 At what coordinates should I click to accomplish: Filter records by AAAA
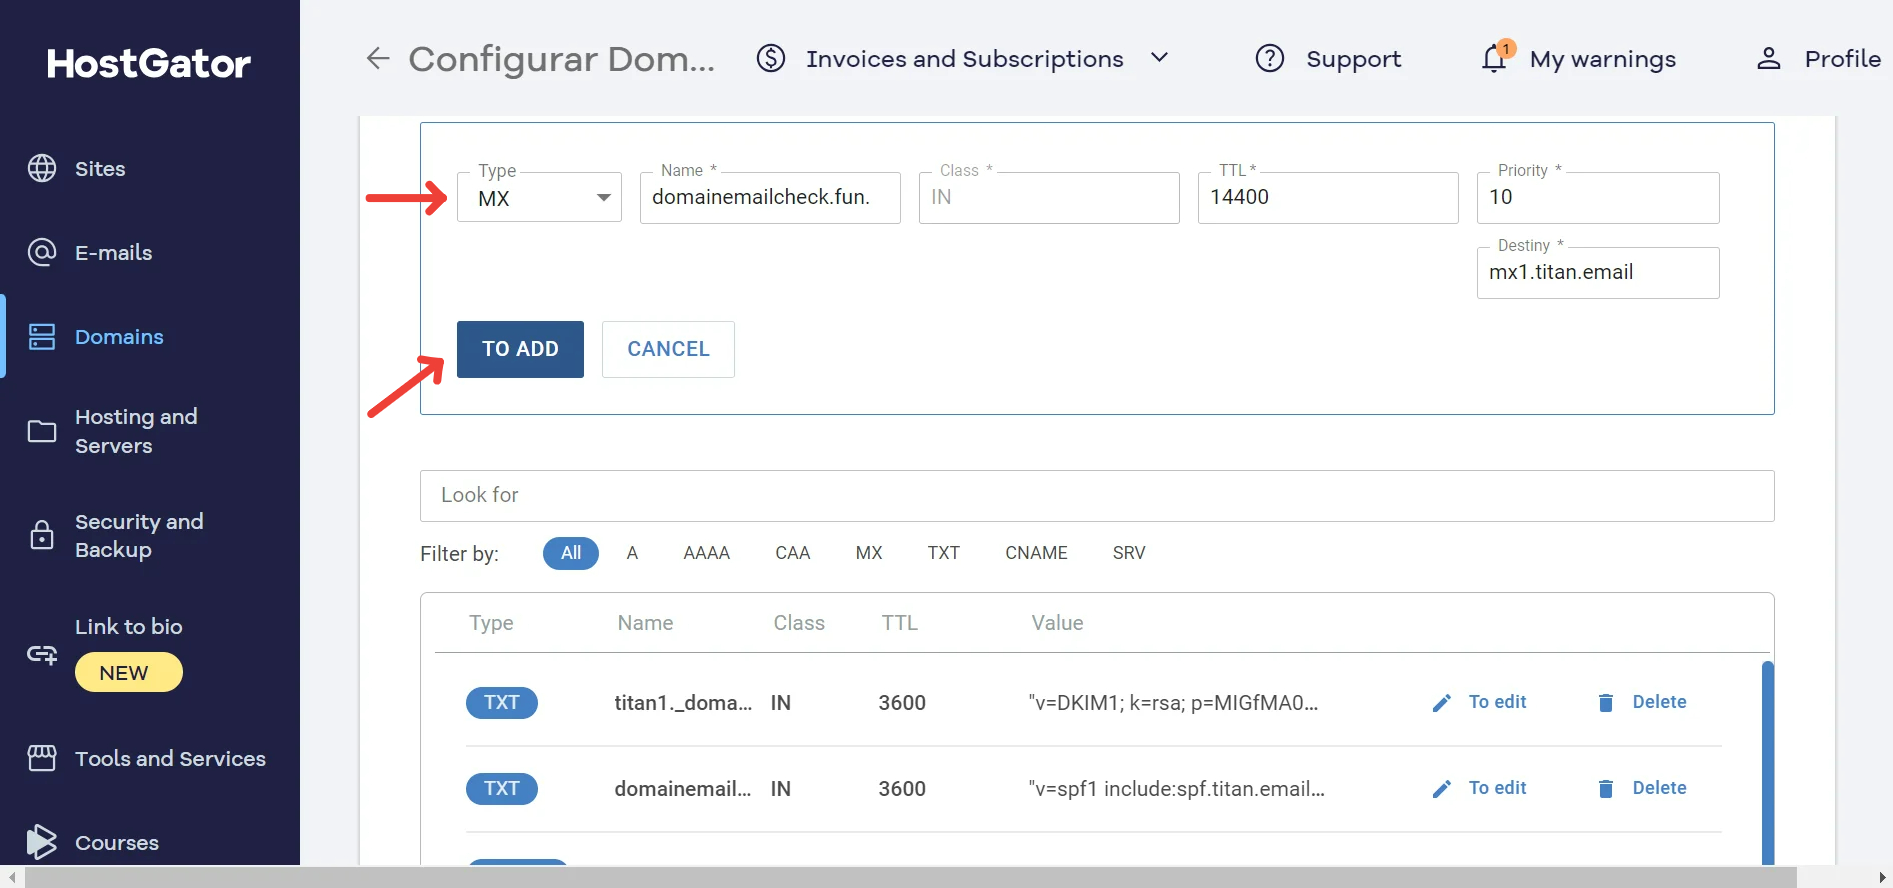706,553
